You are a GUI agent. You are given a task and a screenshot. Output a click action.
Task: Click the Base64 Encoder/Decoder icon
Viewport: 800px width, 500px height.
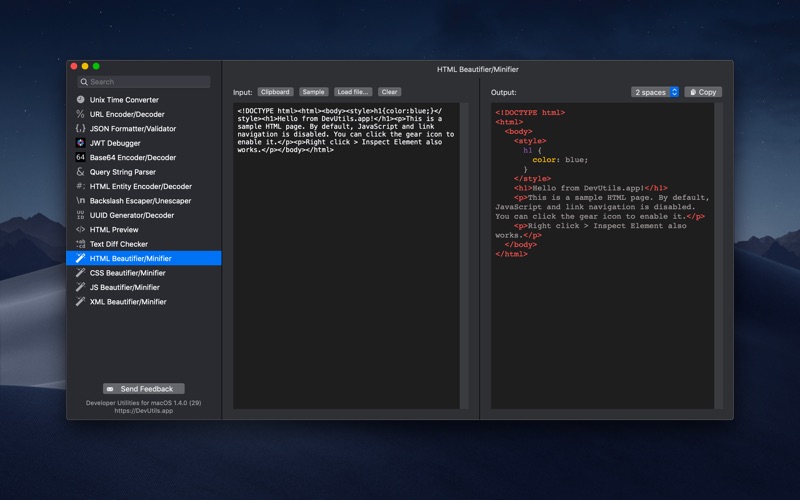(80, 157)
